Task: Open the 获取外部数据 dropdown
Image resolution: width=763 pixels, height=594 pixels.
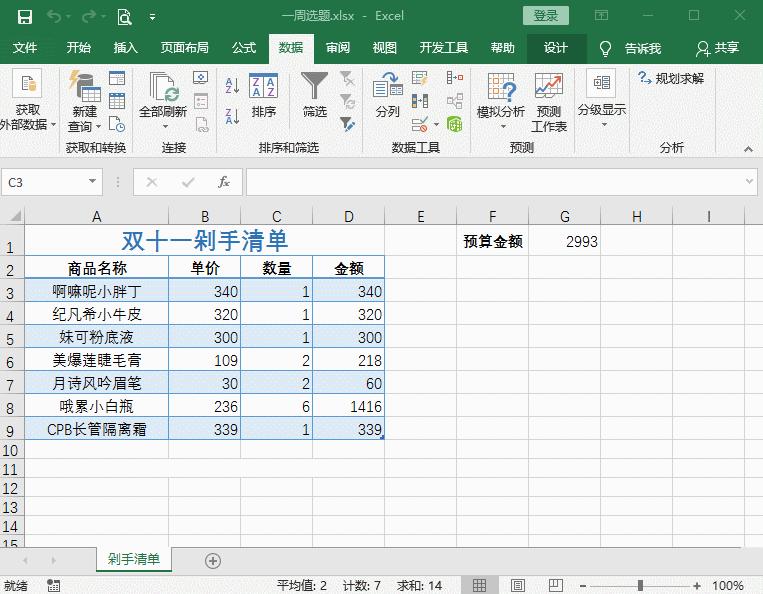Action: (28, 101)
